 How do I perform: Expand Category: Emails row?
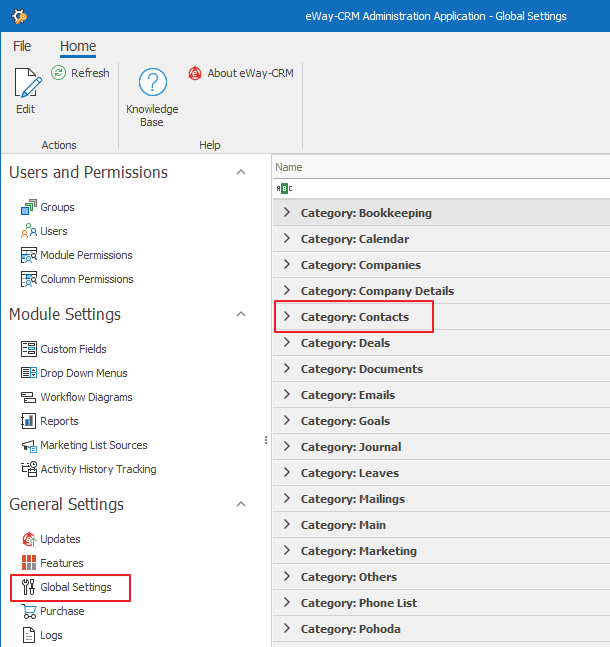pos(287,394)
